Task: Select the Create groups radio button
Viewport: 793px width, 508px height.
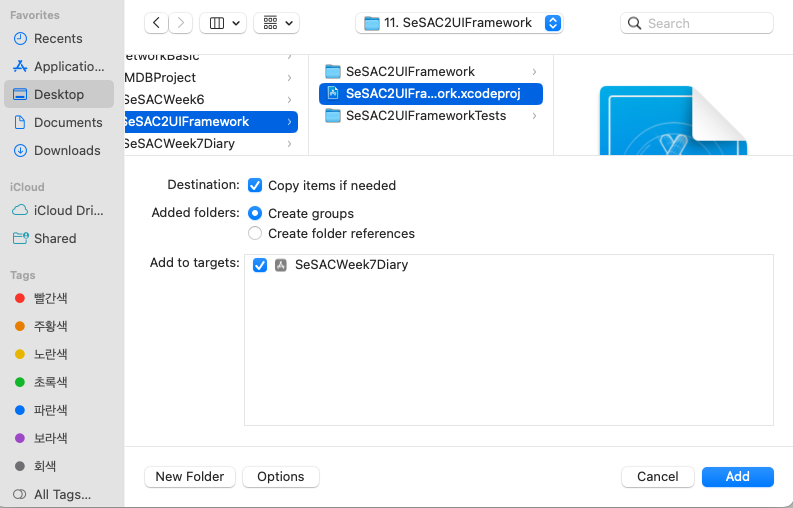Action: (x=255, y=213)
